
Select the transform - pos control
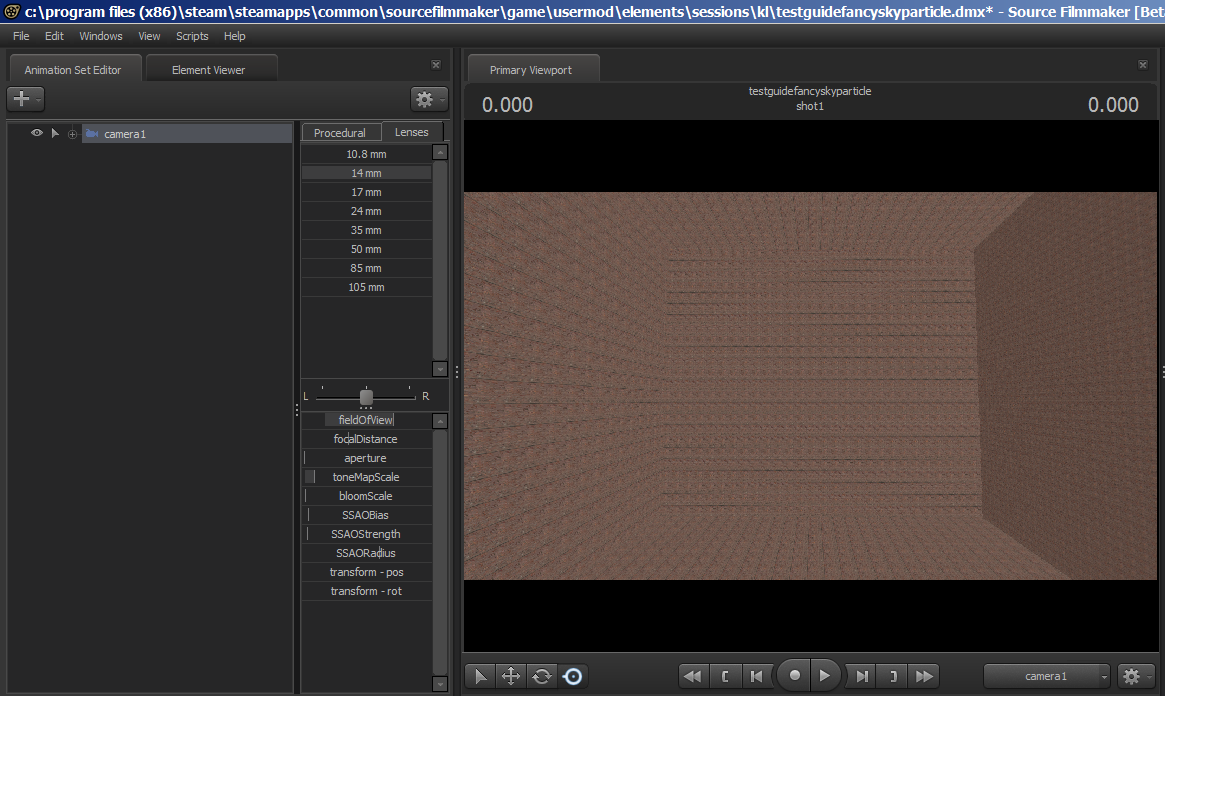point(366,572)
